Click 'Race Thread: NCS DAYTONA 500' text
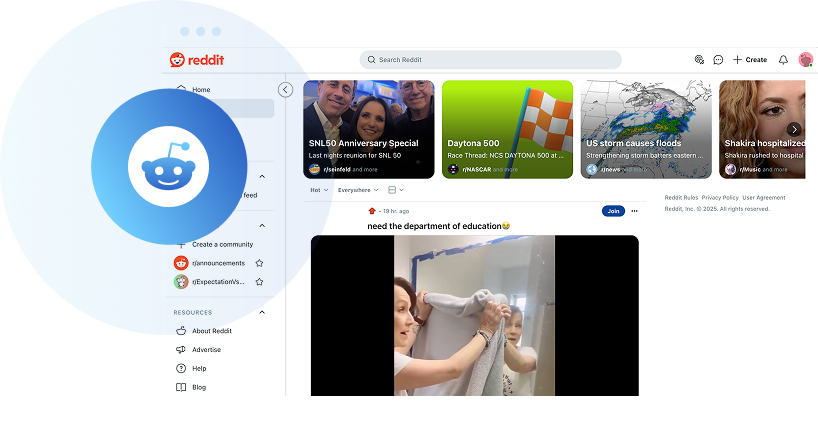Screen dimensions: 818x422 point(506,155)
